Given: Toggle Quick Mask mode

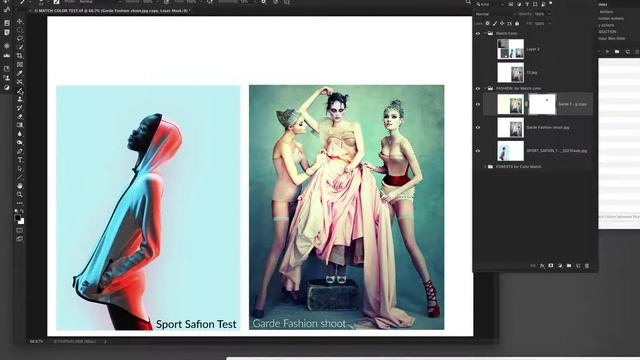Looking at the screenshot, I should tap(20, 231).
